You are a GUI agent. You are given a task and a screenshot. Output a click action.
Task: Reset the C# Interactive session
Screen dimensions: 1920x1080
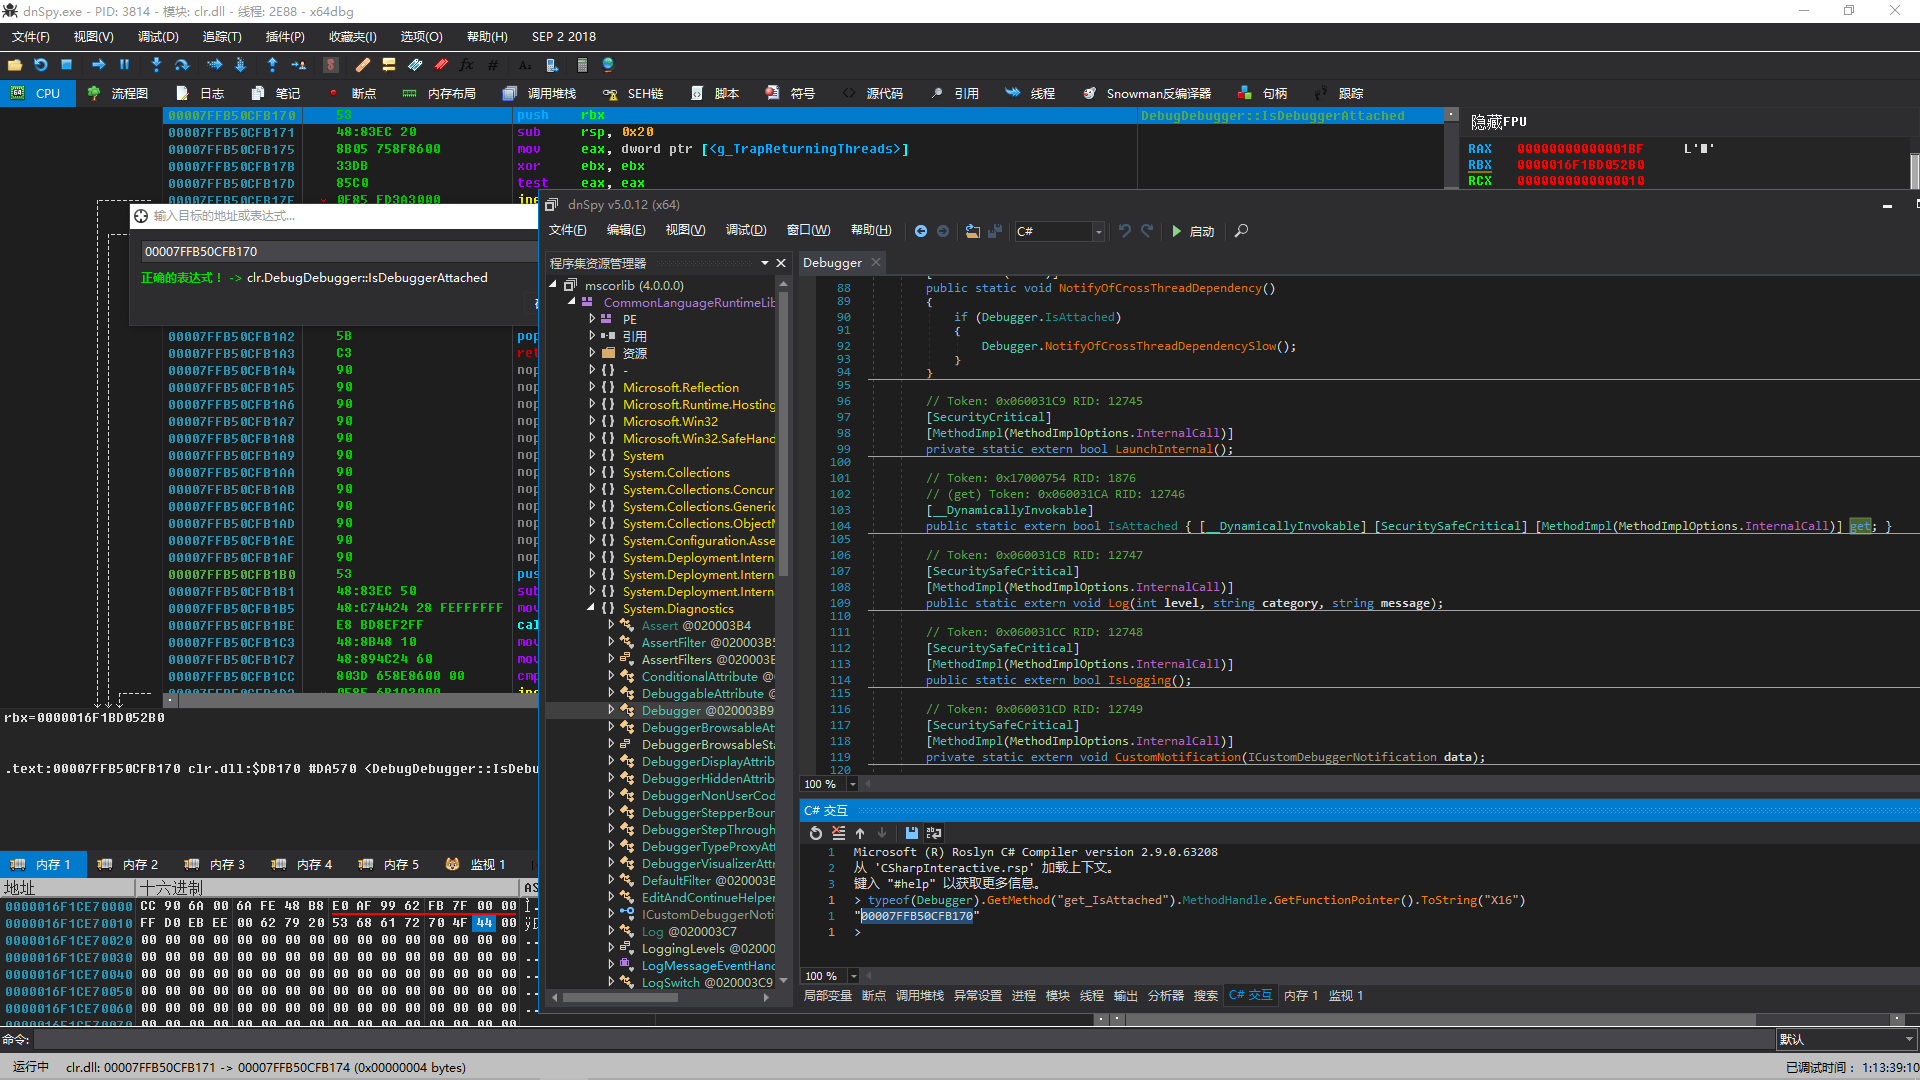(815, 833)
